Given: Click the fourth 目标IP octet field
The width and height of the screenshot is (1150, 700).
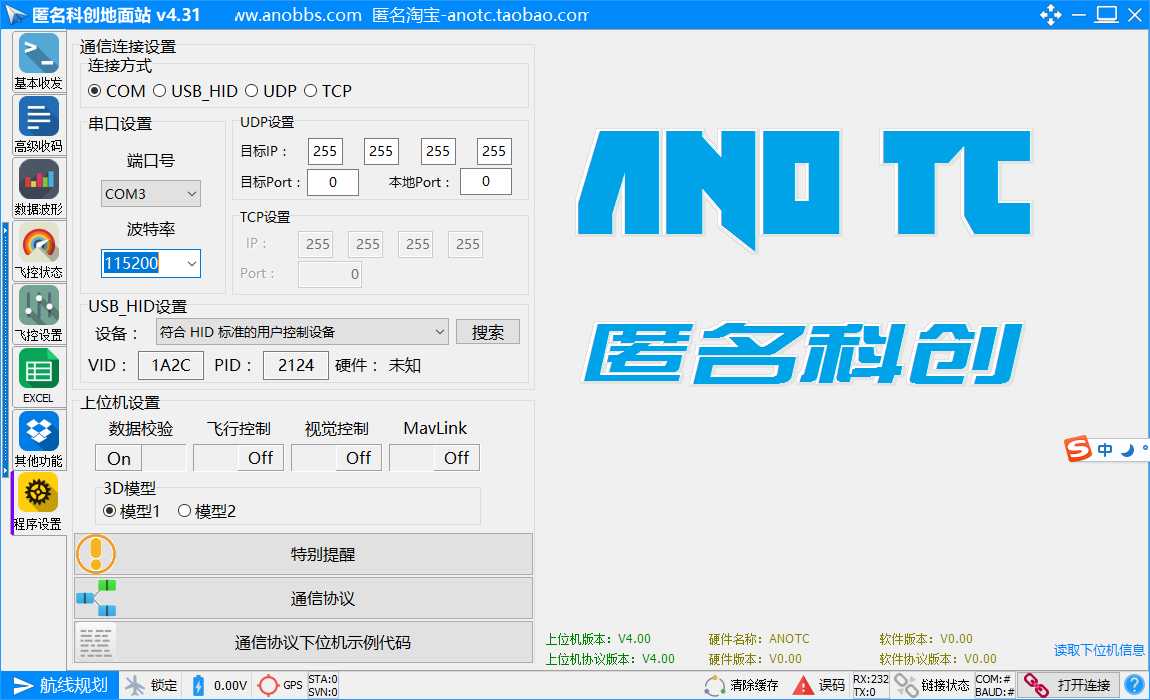Looking at the screenshot, I should [x=494, y=151].
